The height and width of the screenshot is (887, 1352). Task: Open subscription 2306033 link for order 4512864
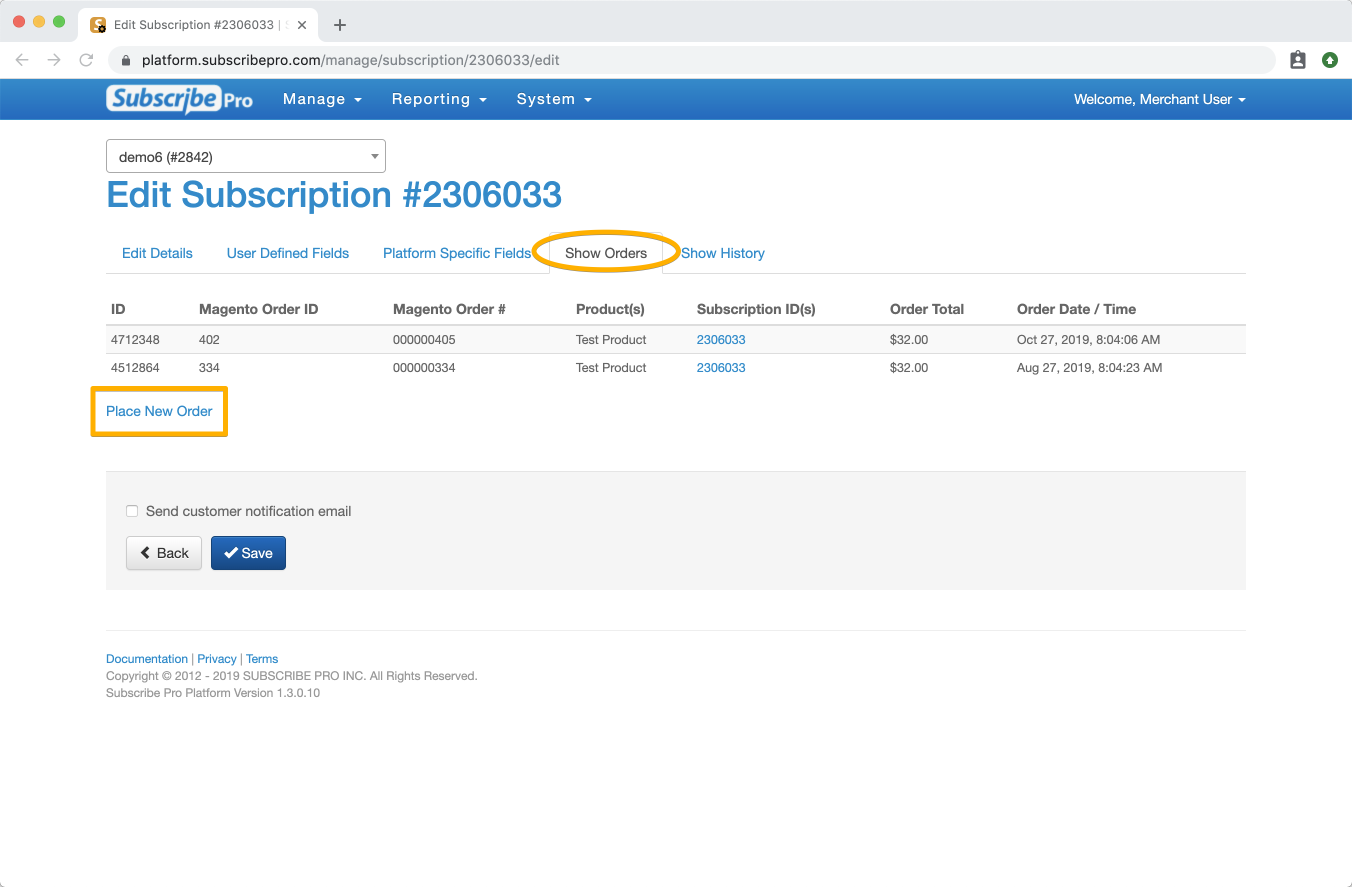pyautogui.click(x=721, y=368)
